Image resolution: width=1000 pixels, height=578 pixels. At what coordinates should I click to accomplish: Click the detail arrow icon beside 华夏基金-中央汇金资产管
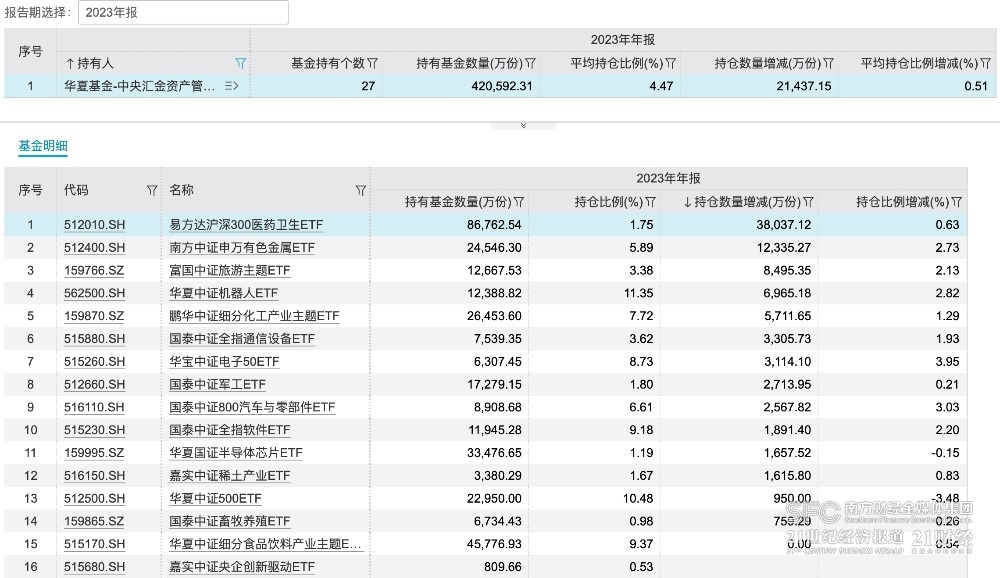pos(232,85)
